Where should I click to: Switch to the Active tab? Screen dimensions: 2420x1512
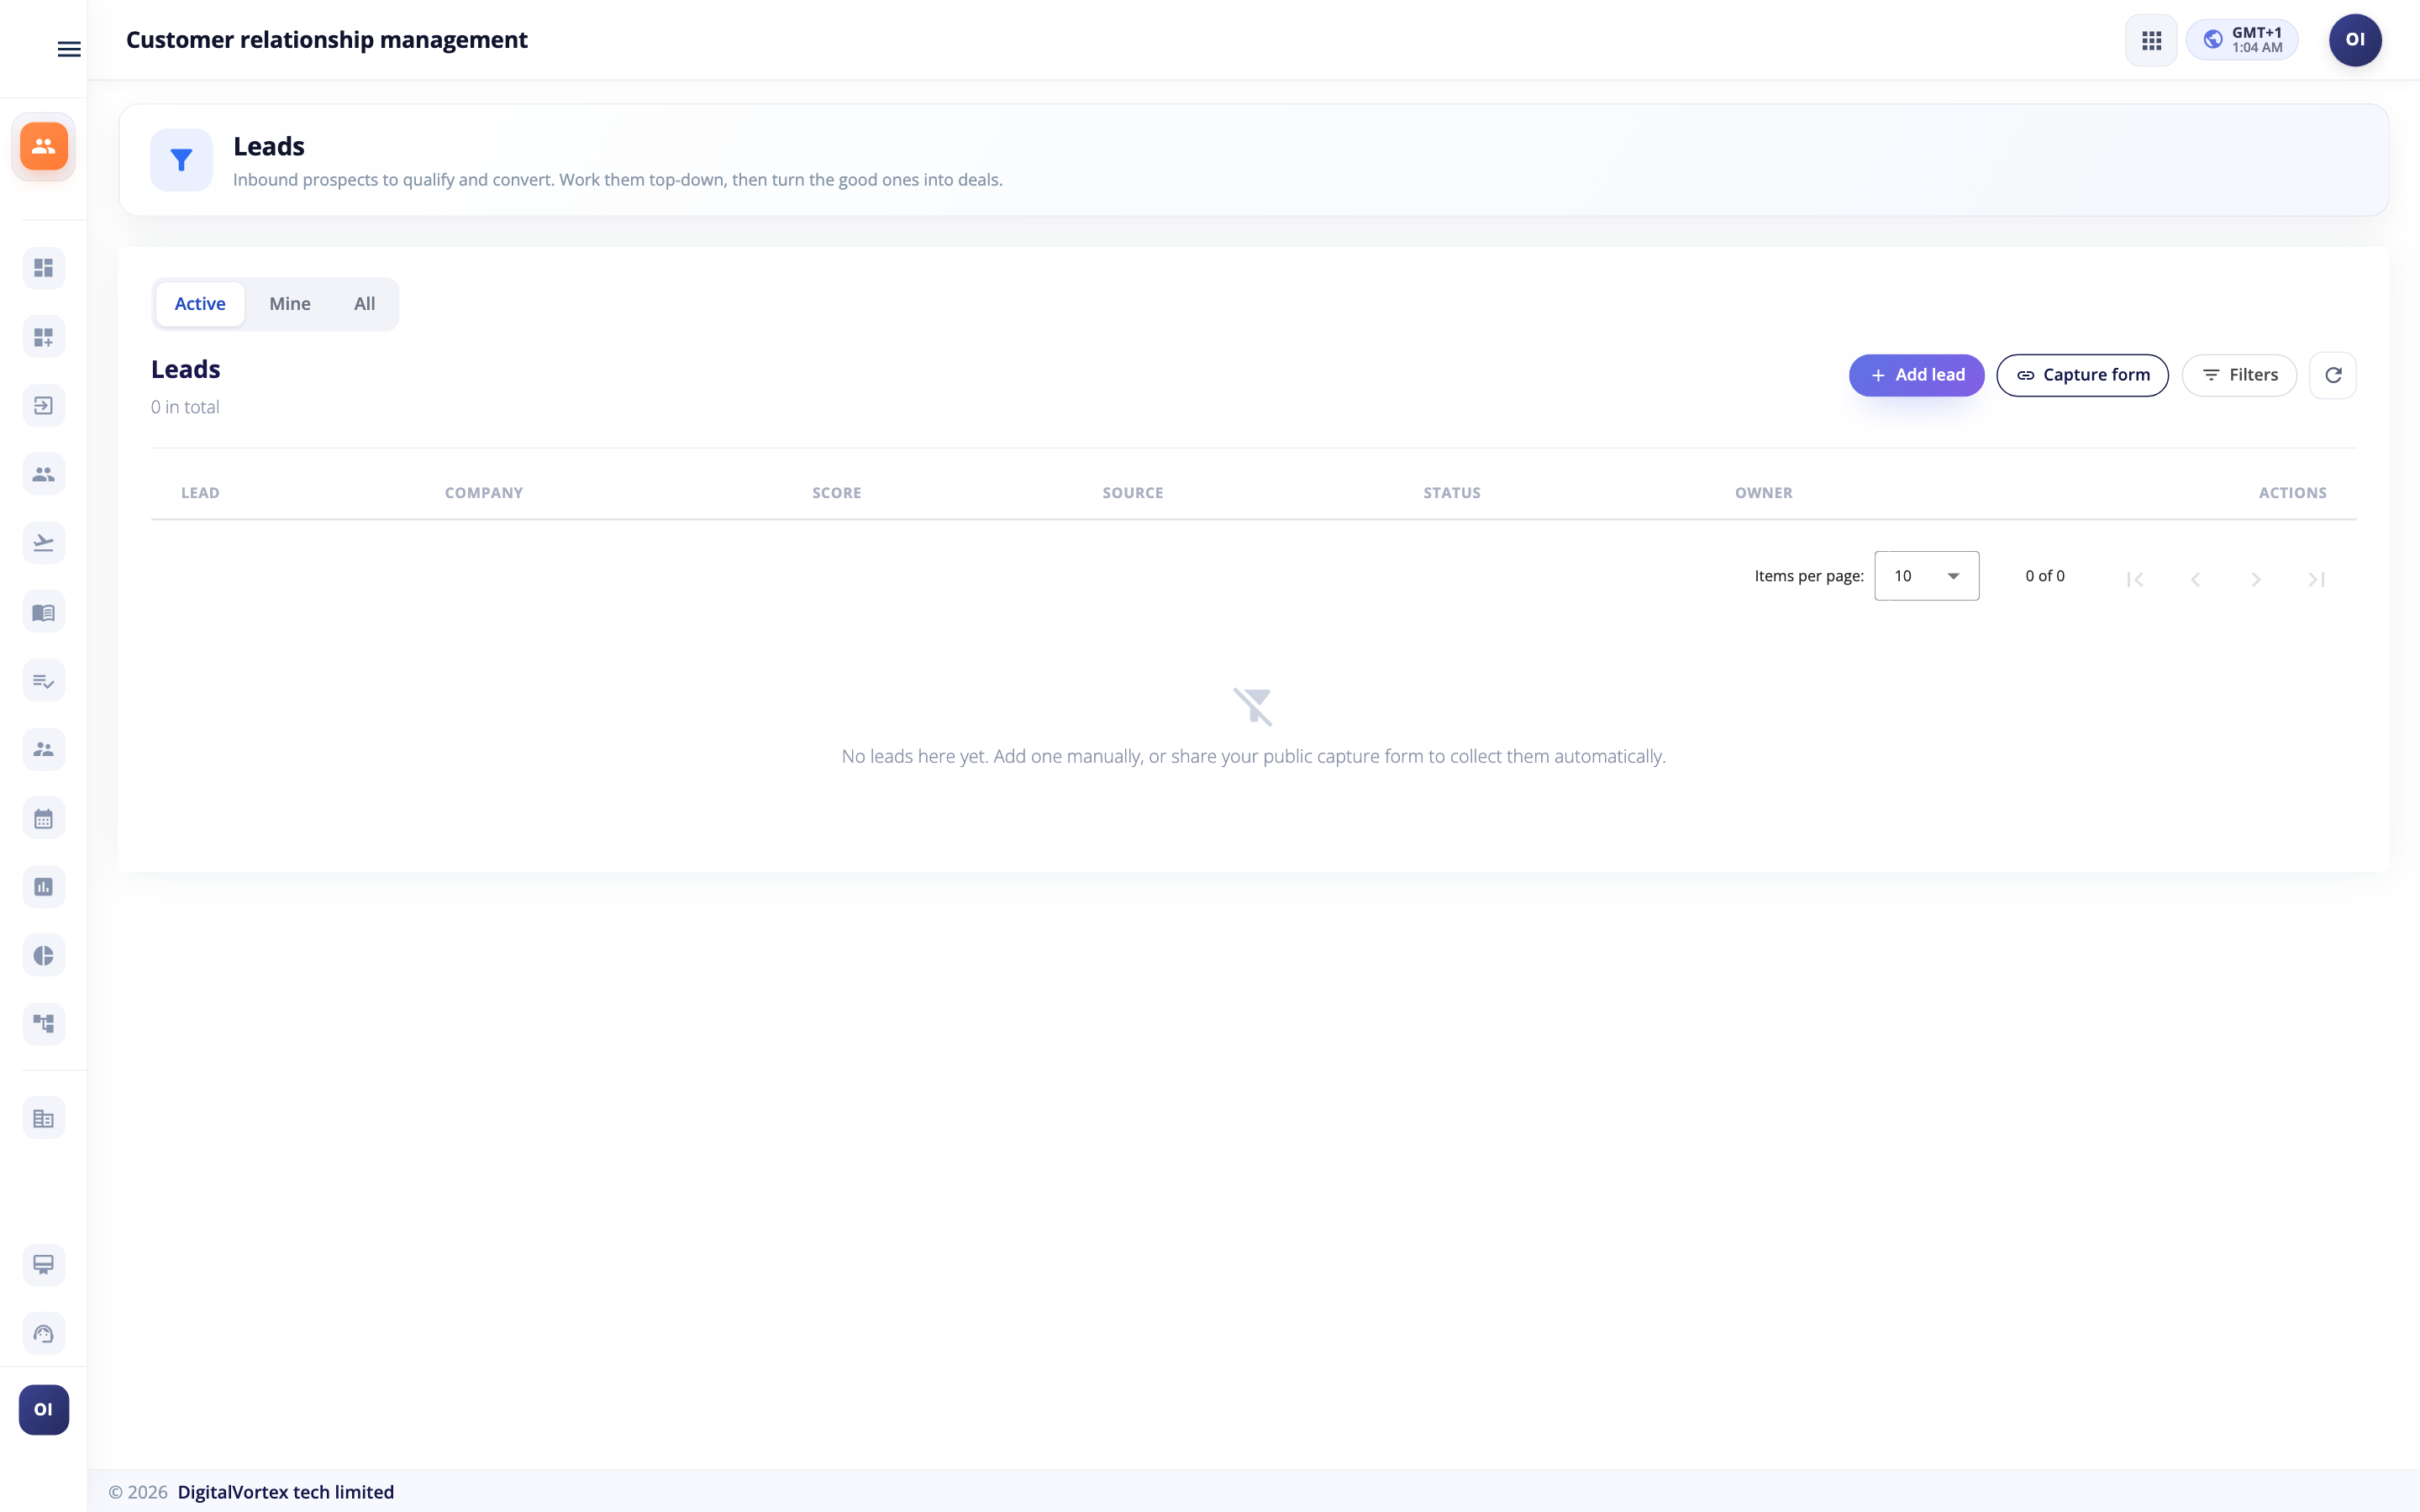click(200, 304)
